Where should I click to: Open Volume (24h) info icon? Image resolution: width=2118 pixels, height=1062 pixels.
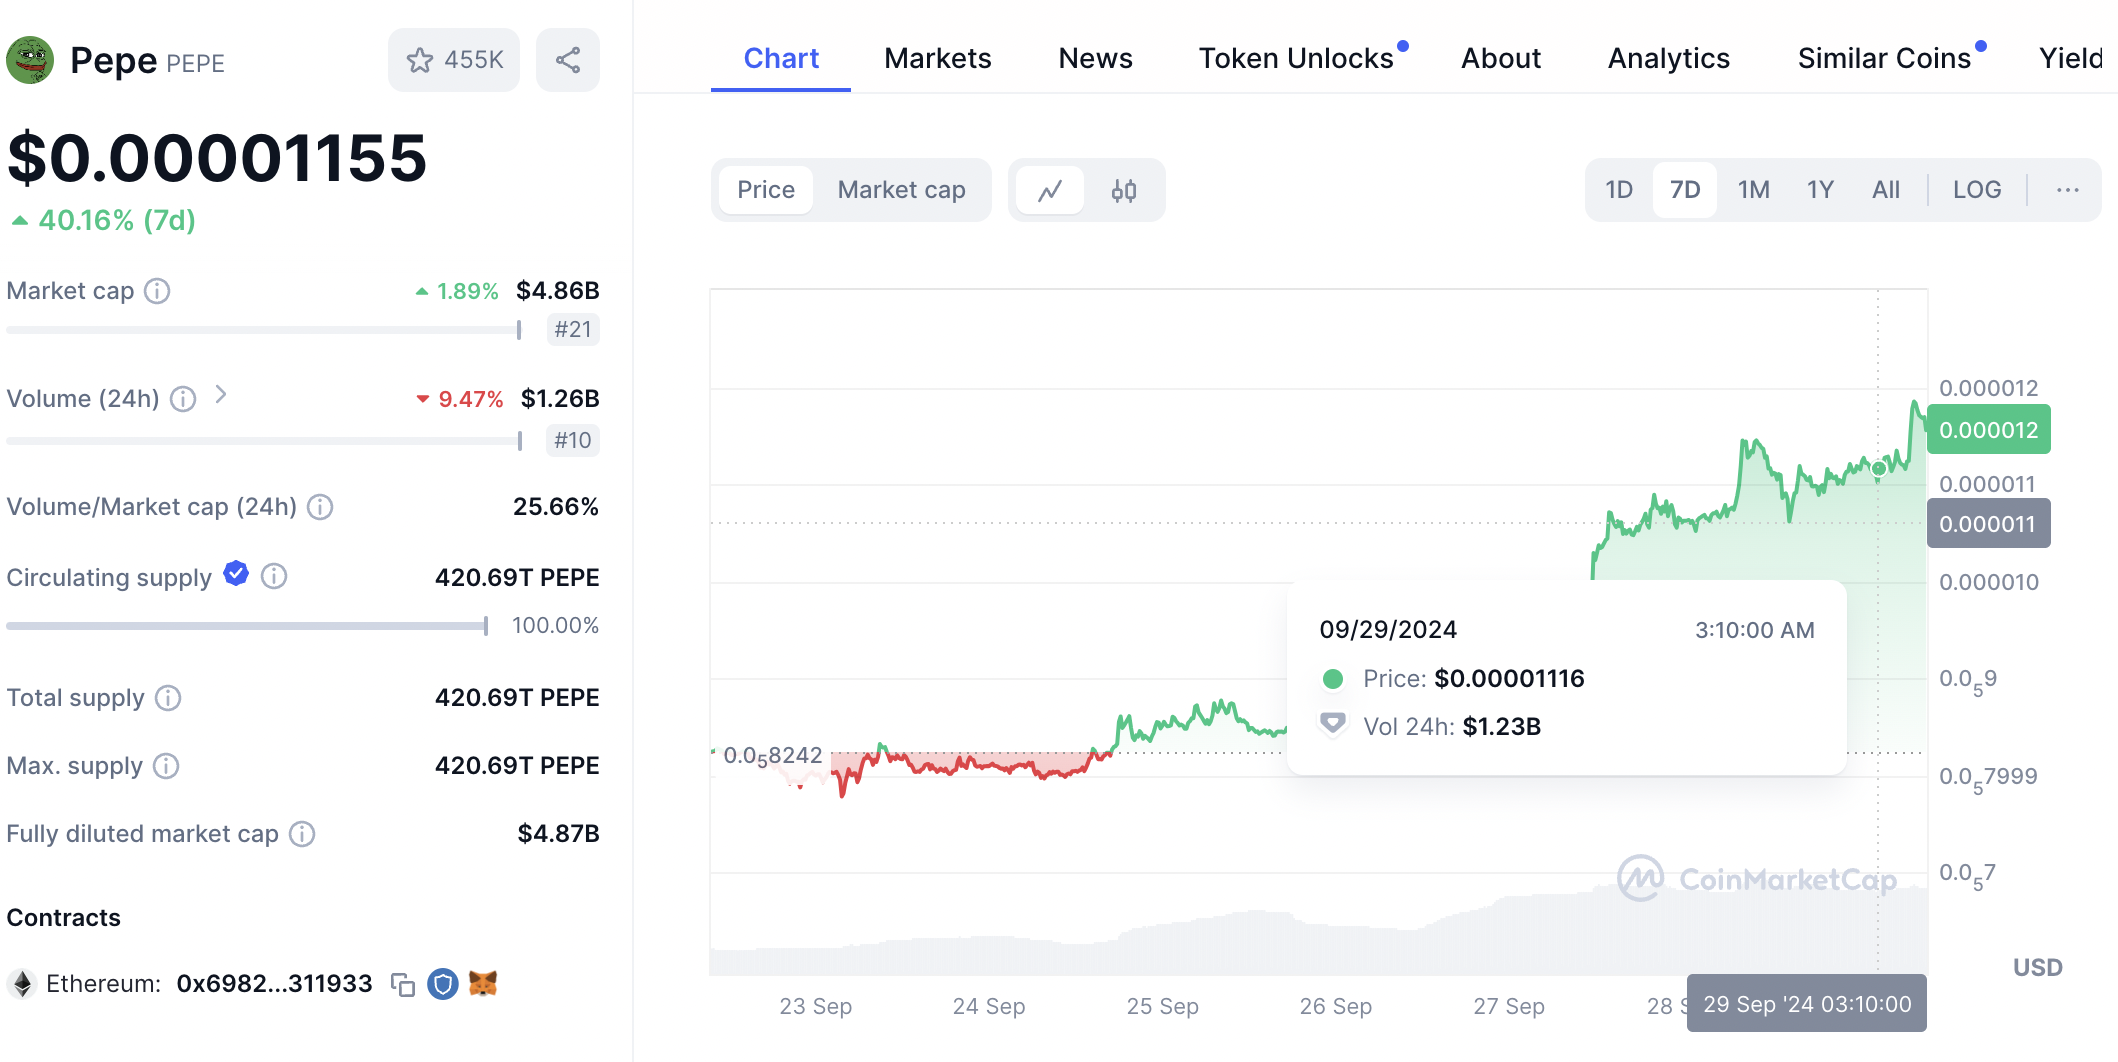[x=183, y=399]
